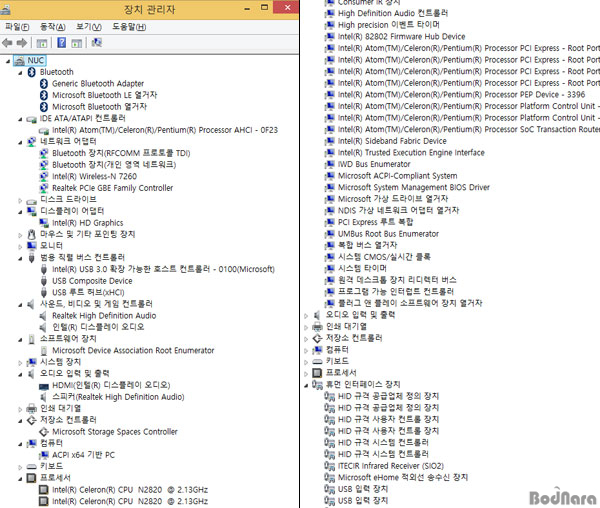
Task: Select 스피커(Realtek High Definition Audio)
Action: (118, 397)
